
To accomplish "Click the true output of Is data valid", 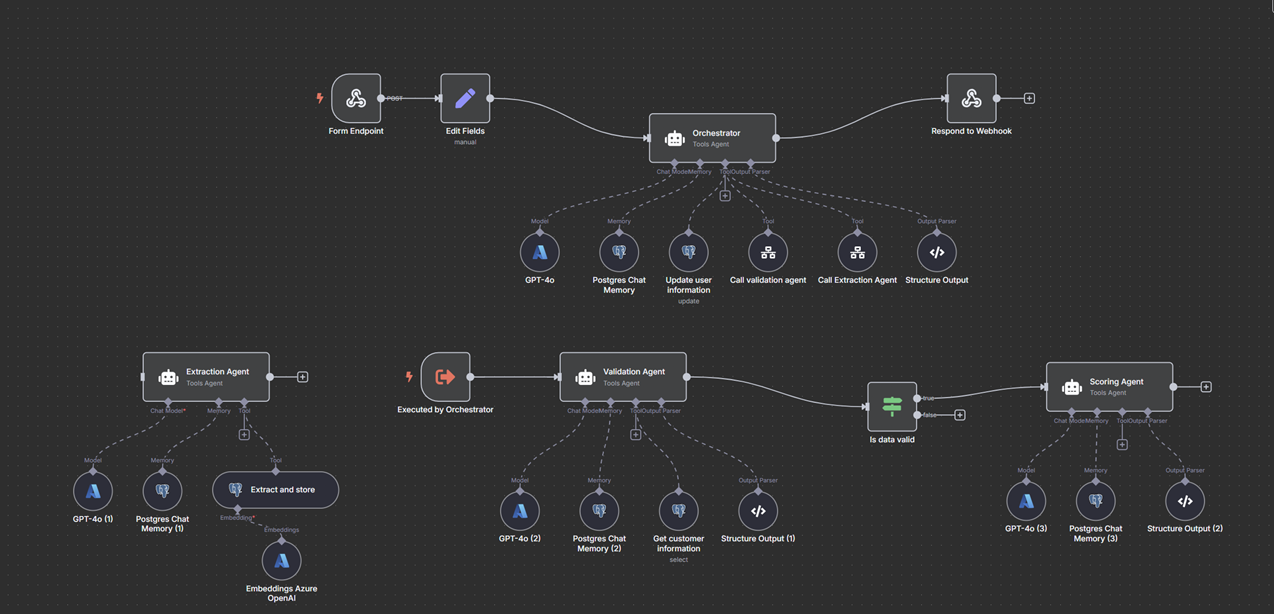I will 917,398.
